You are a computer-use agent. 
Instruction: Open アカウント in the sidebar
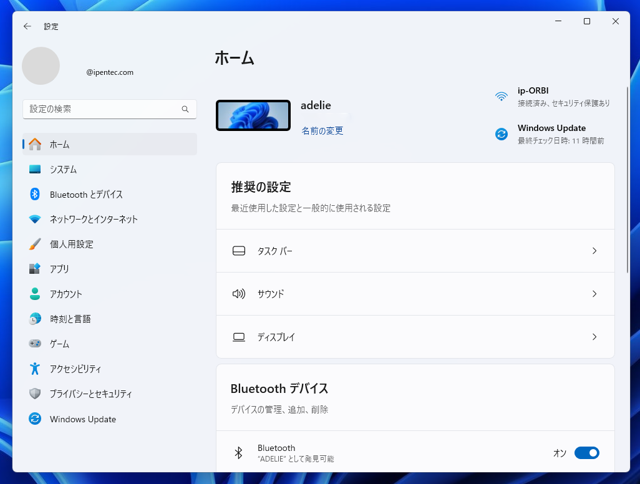(110, 294)
